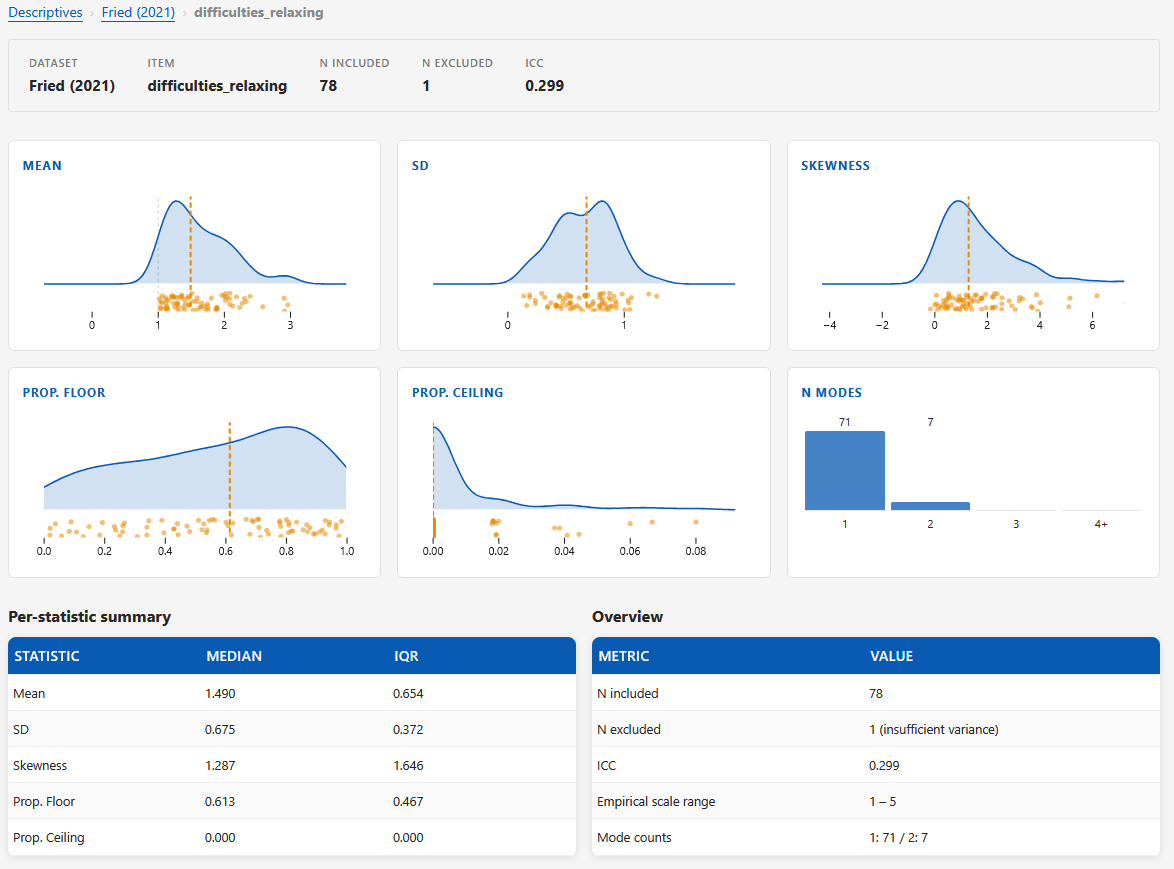Click the N included row label in Overview
The image size is (1174, 869).
(x=627, y=694)
